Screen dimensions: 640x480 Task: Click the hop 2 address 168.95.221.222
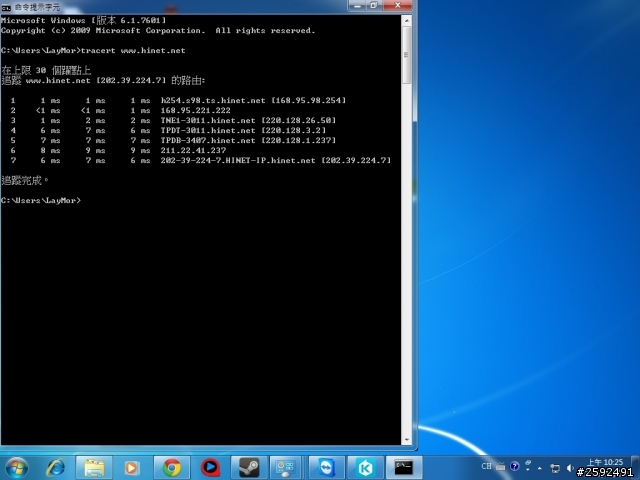pyautogui.click(x=196, y=111)
